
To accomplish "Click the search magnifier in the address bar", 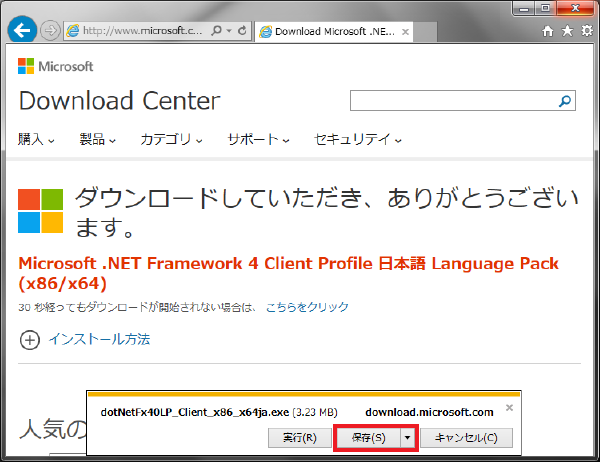I will tap(216, 30).
